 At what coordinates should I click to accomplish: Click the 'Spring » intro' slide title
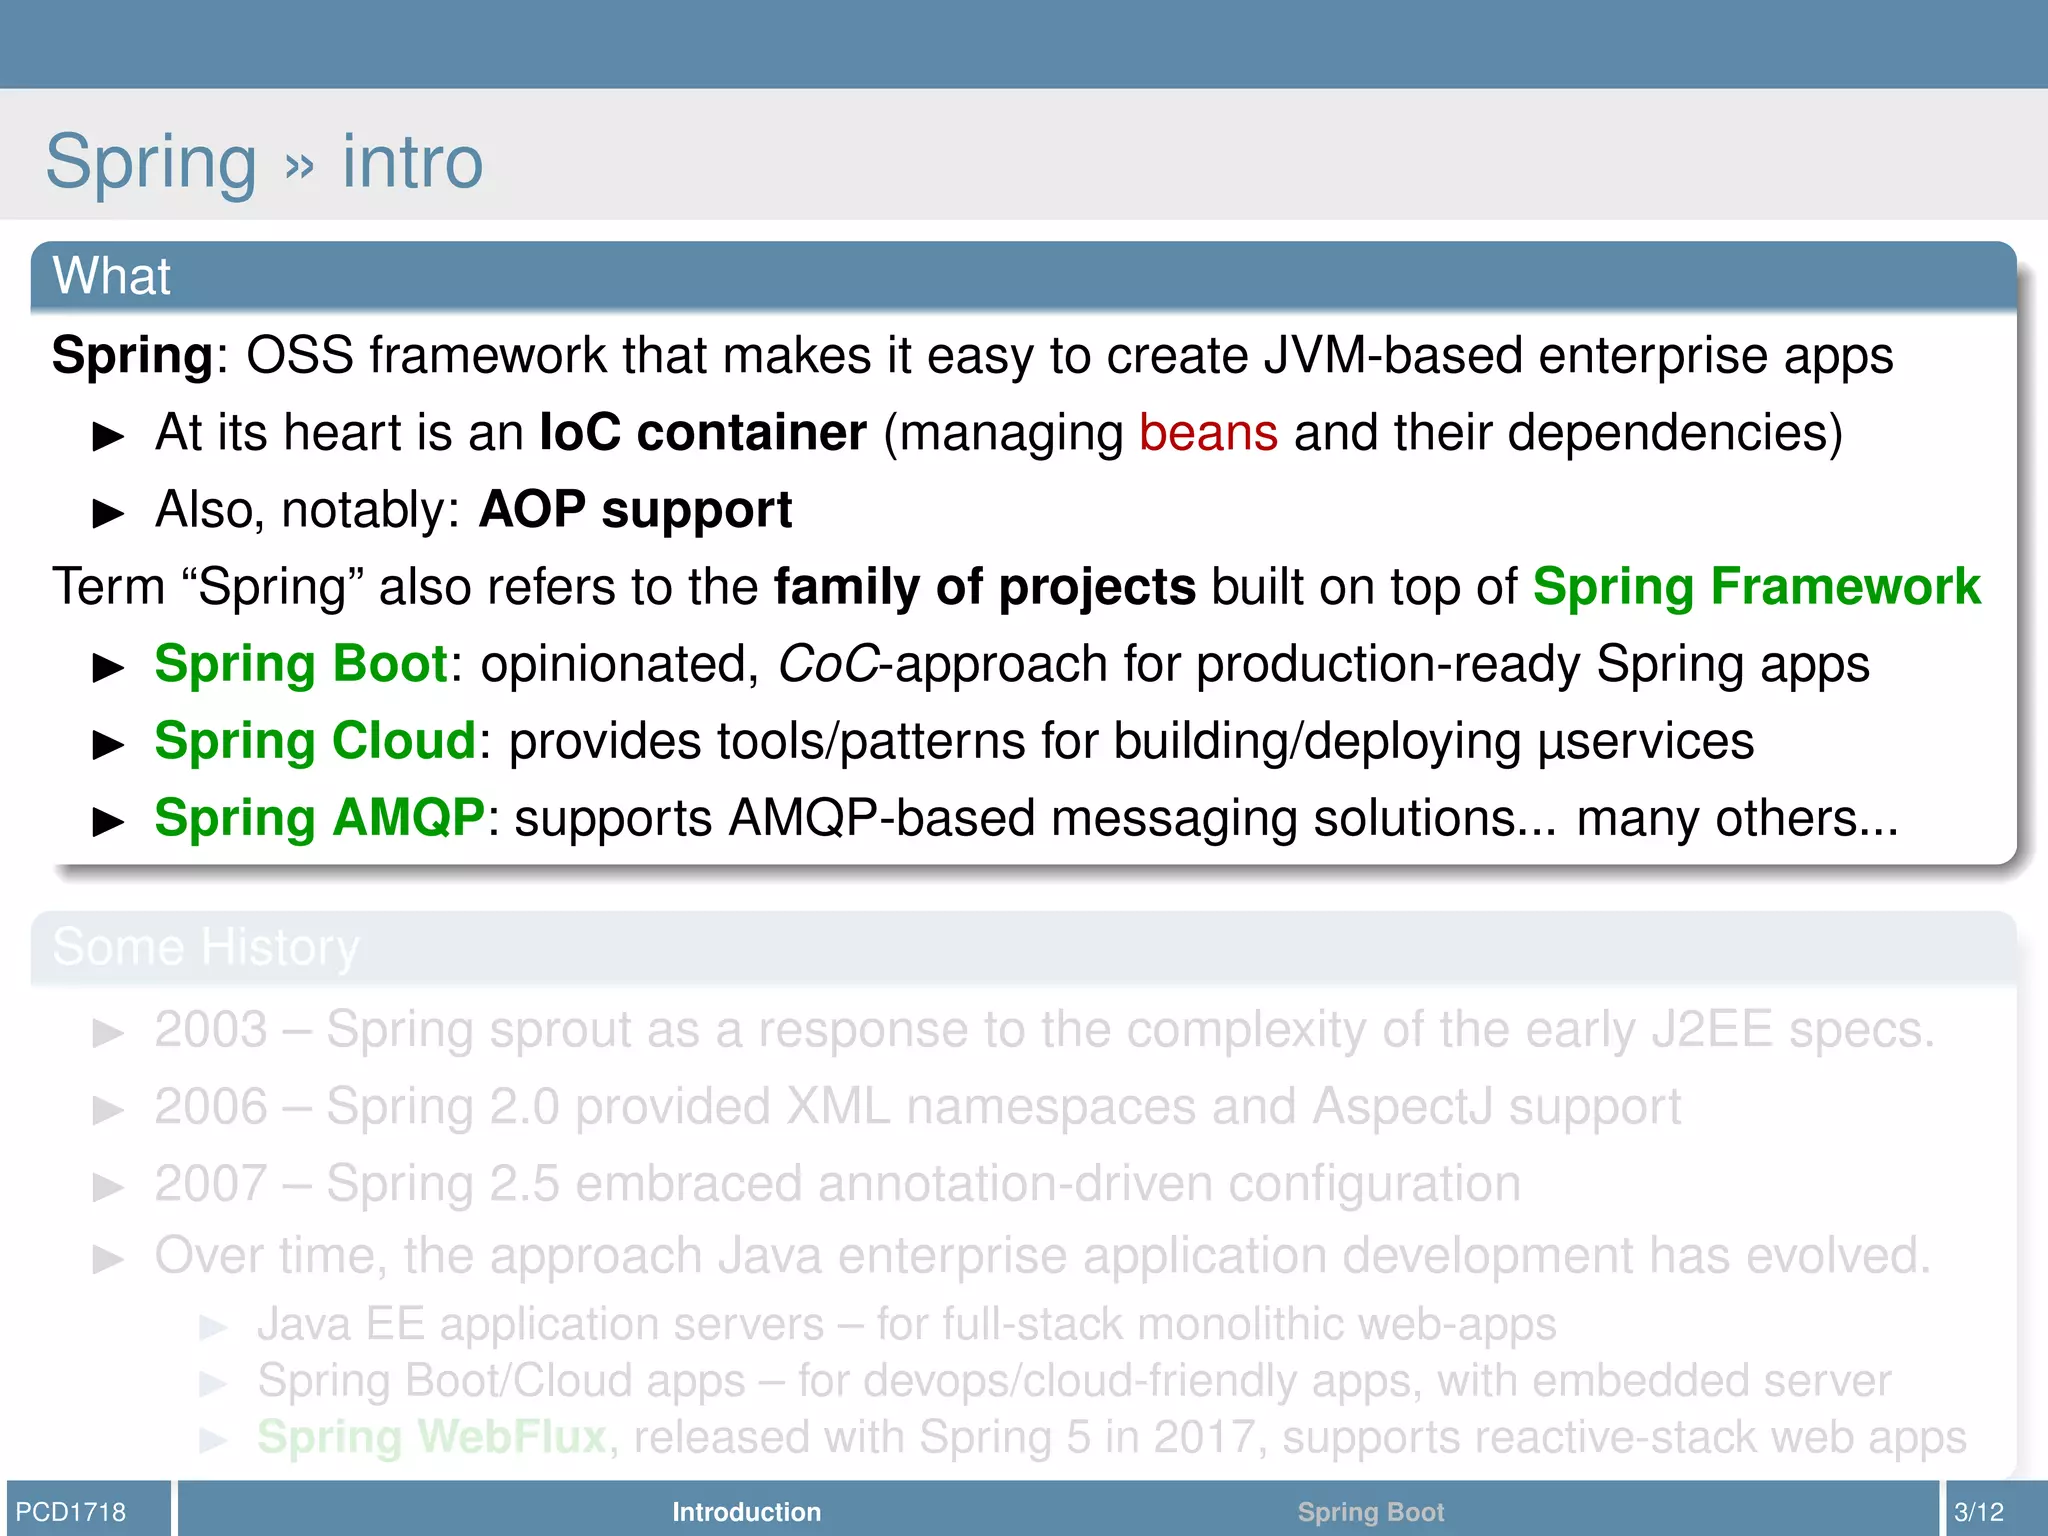(264, 161)
